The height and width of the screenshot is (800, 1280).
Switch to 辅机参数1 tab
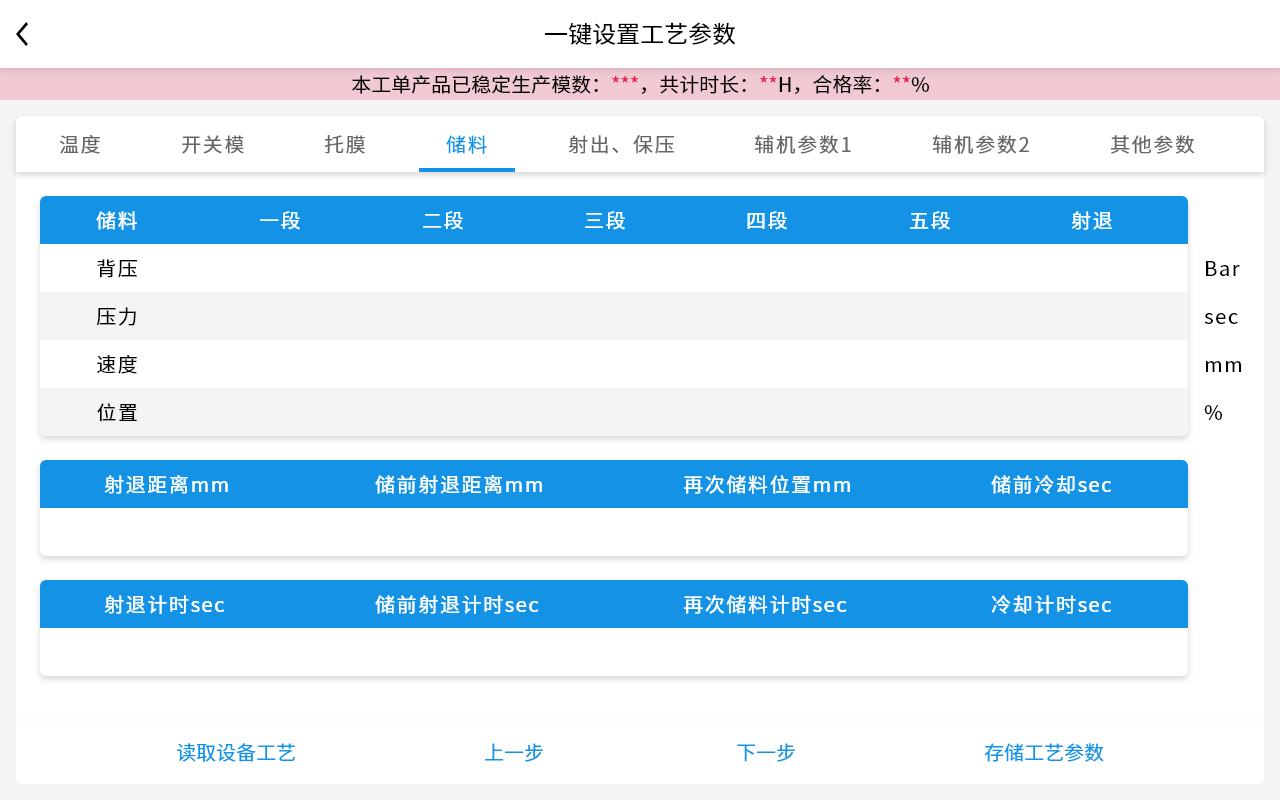[x=803, y=144]
